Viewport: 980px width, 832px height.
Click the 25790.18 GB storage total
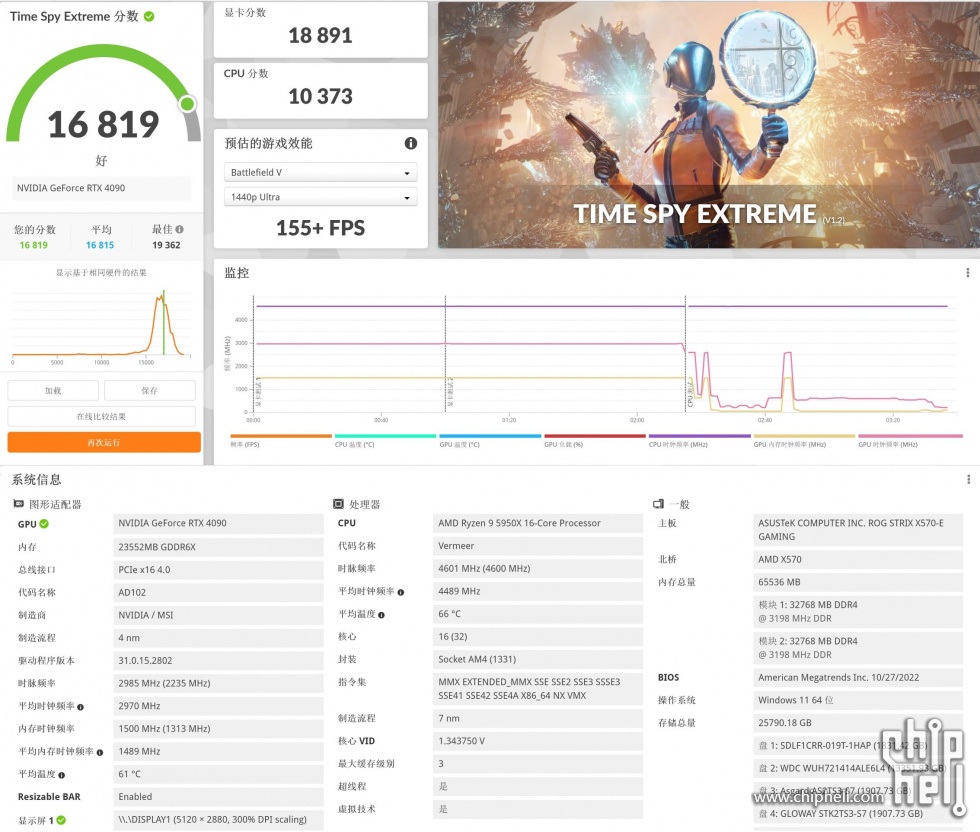pos(858,723)
